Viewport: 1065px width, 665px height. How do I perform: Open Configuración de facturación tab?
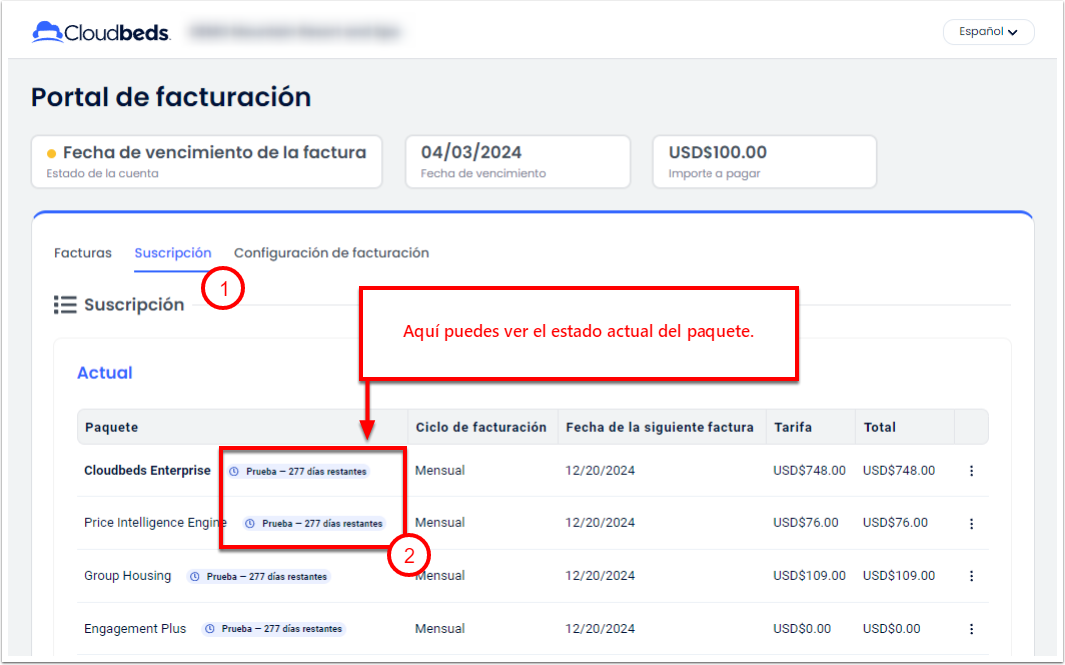pyautogui.click(x=331, y=253)
